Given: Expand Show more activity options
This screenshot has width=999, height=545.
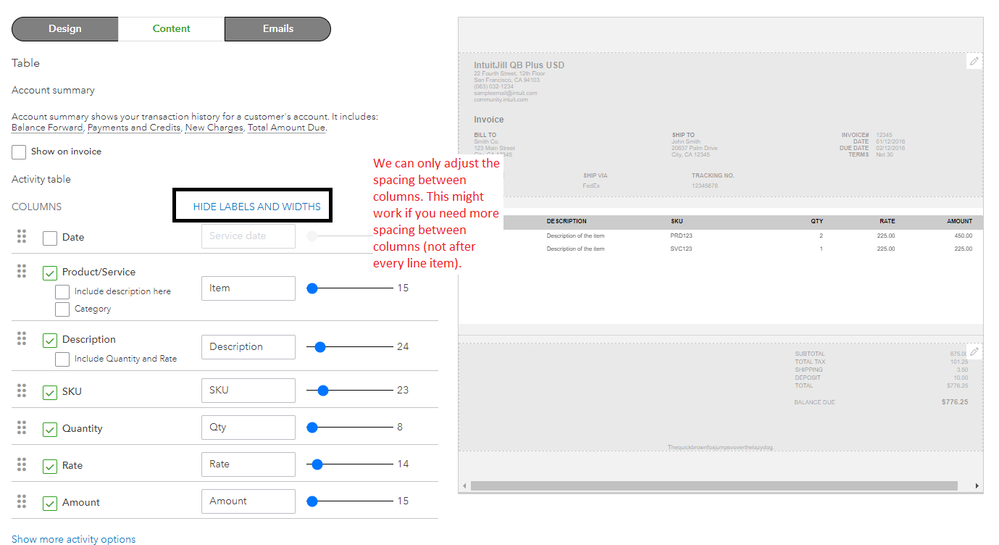Looking at the screenshot, I should pos(73,539).
